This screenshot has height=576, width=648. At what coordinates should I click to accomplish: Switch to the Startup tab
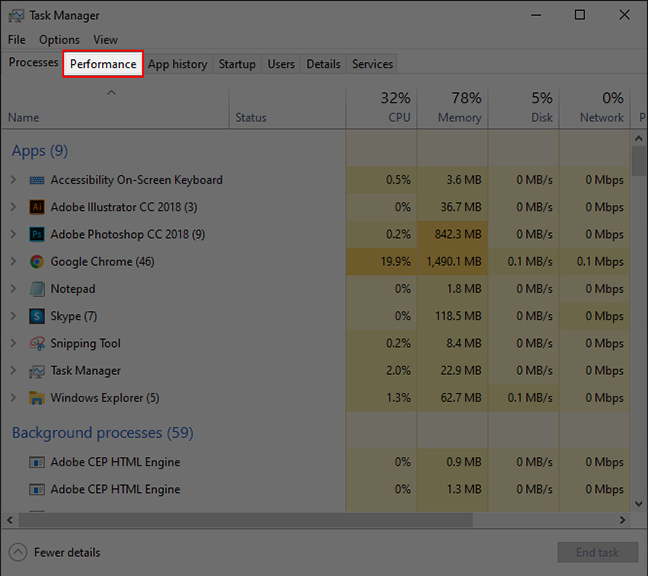(237, 64)
